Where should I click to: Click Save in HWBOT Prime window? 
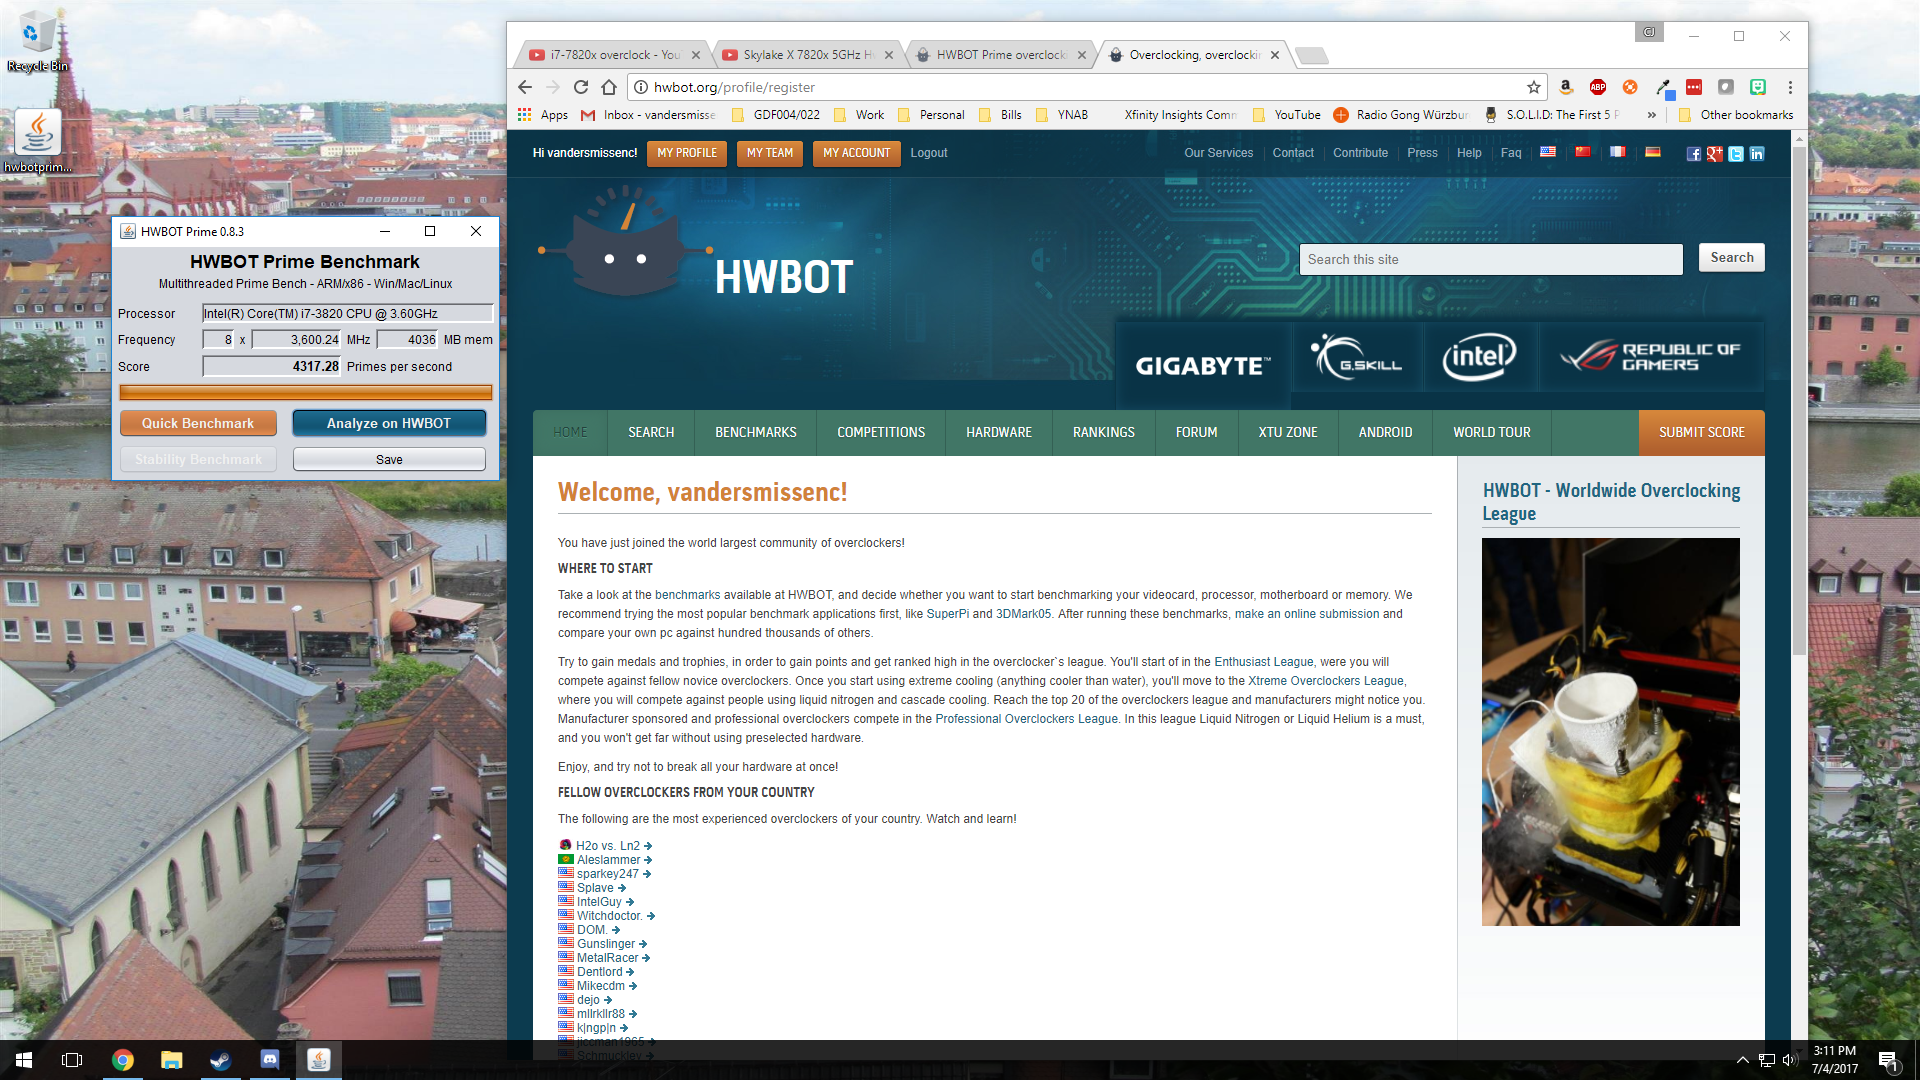pyautogui.click(x=389, y=459)
